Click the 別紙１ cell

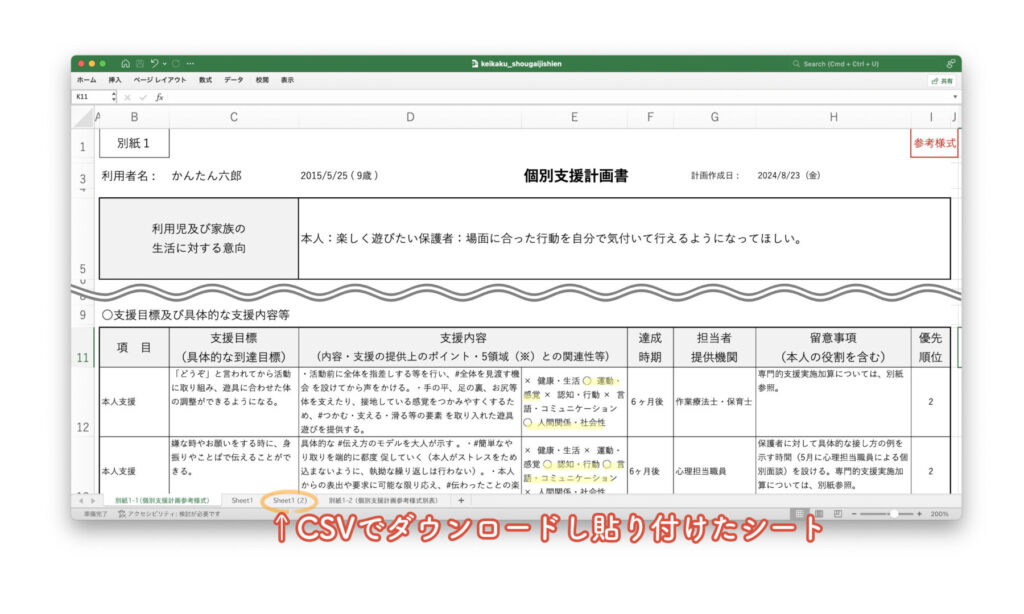tap(134, 143)
